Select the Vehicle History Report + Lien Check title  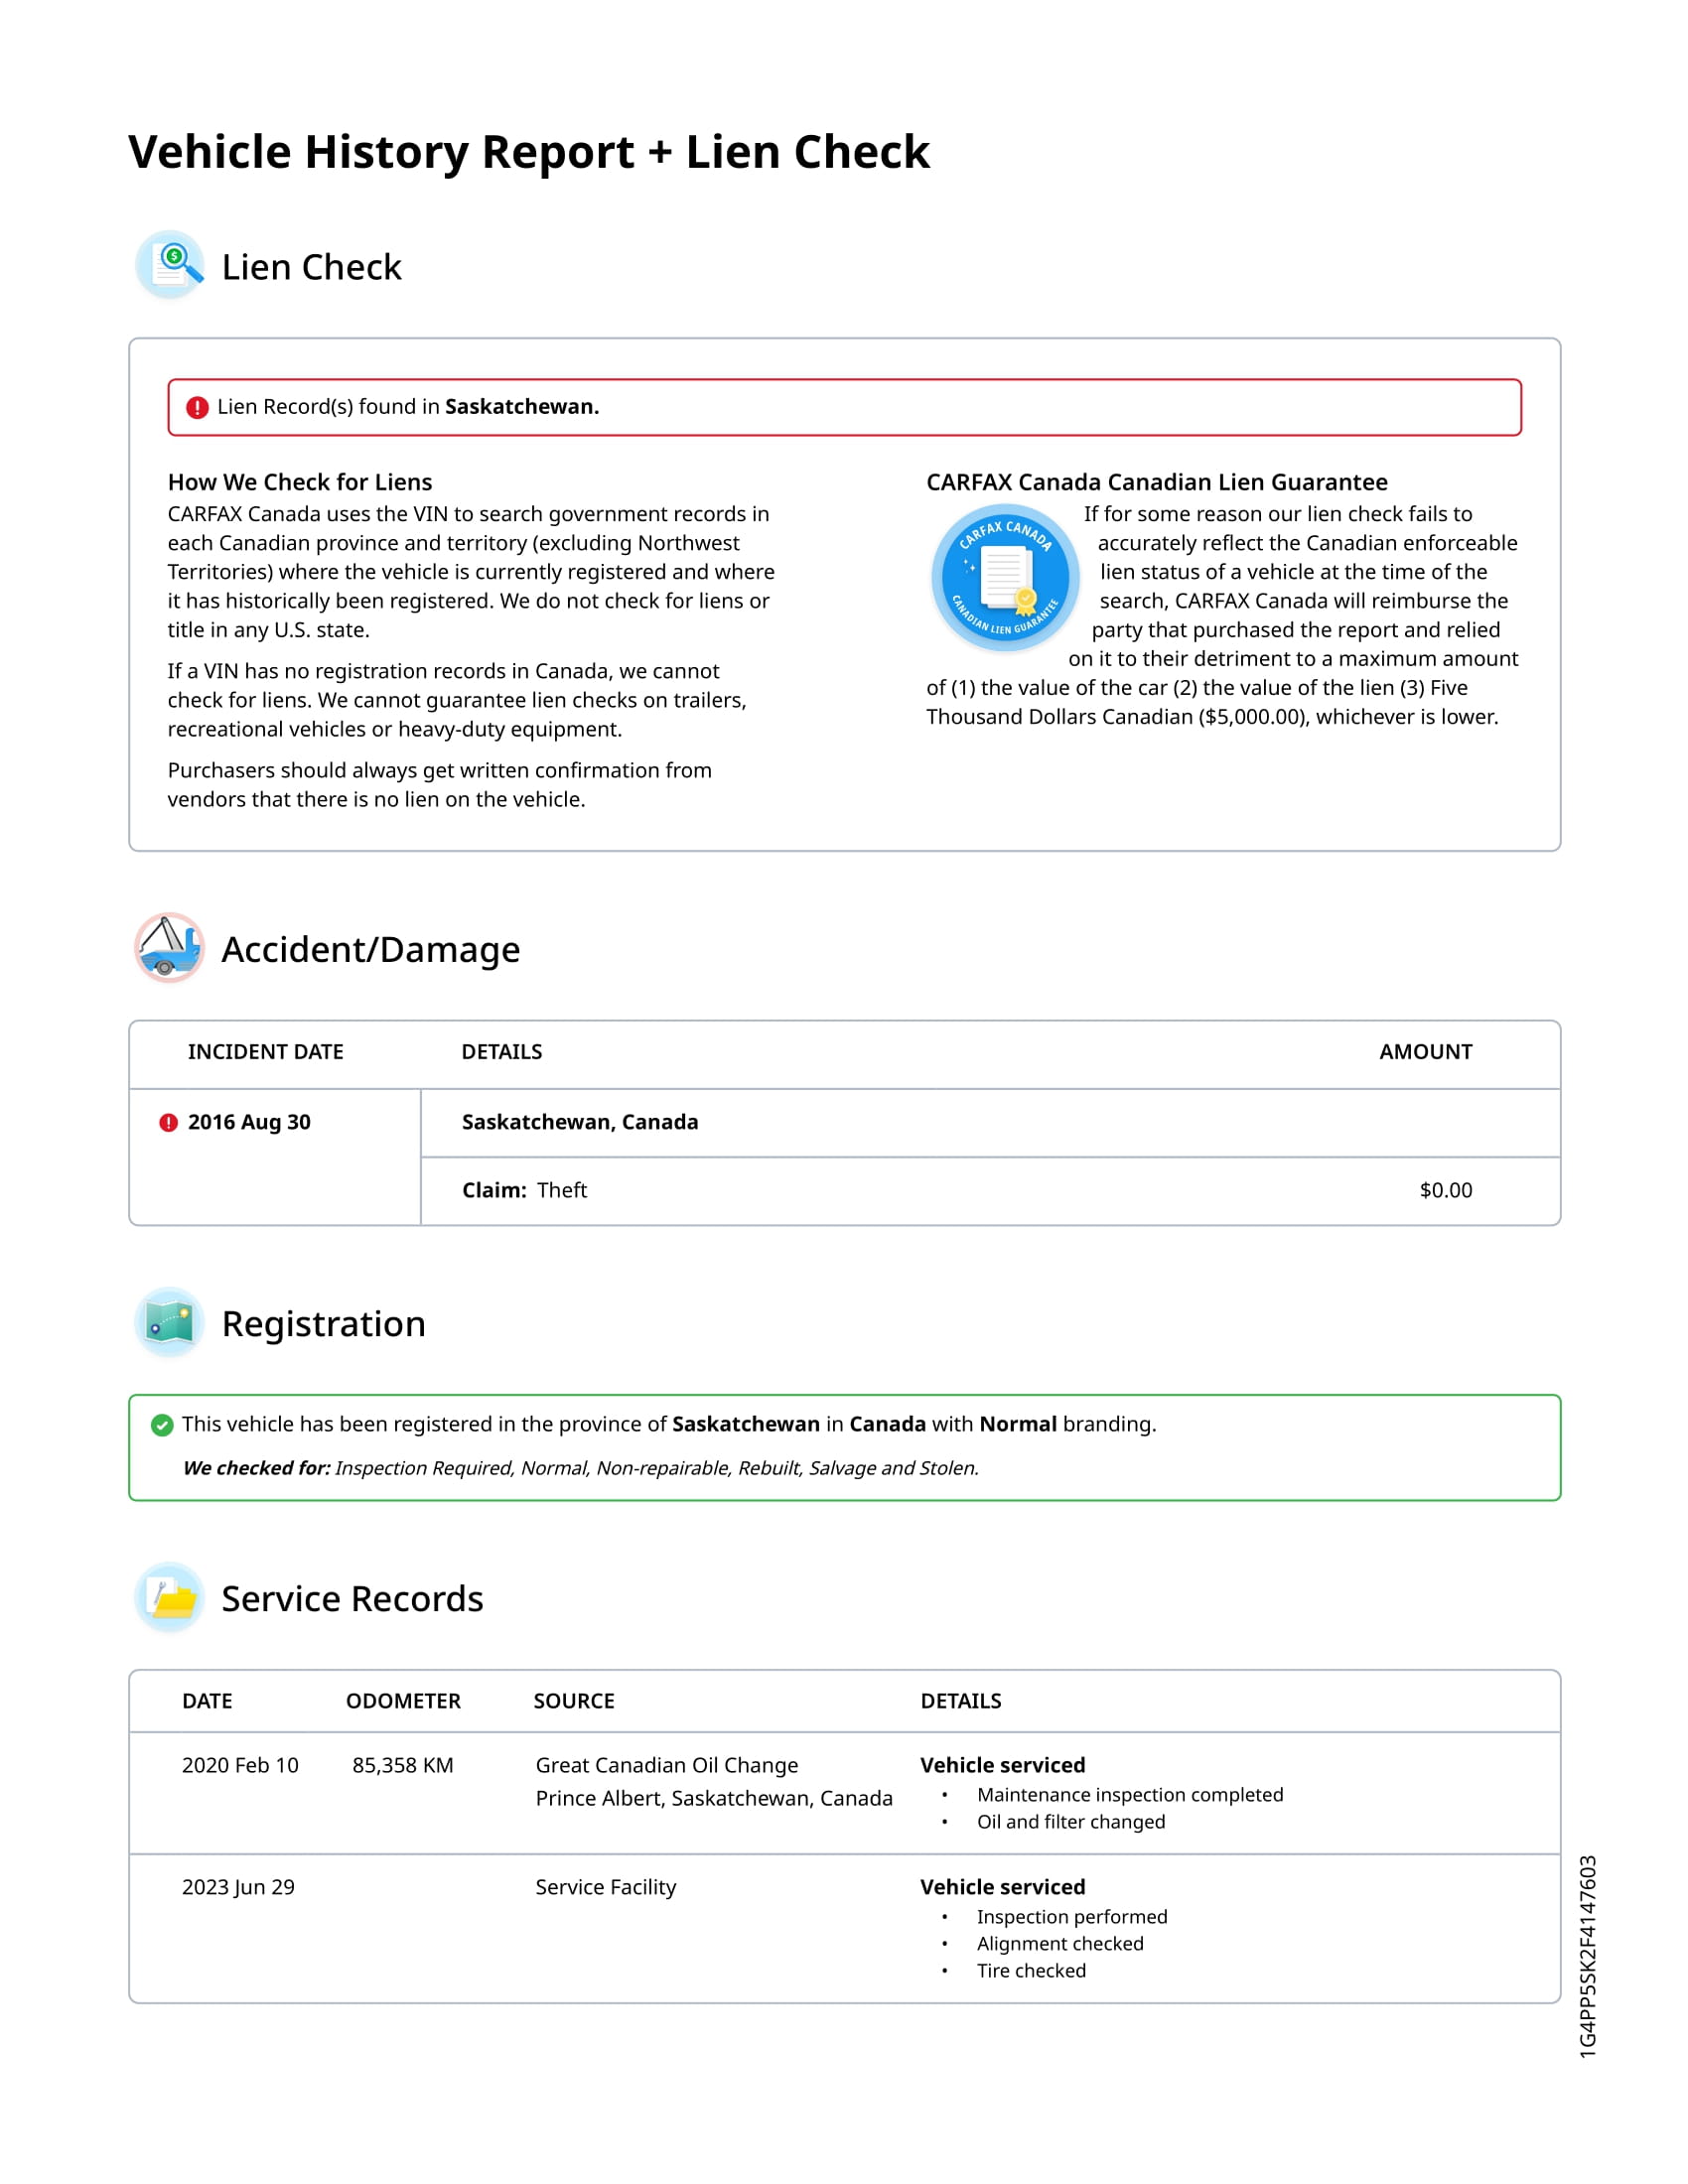click(529, 152)
